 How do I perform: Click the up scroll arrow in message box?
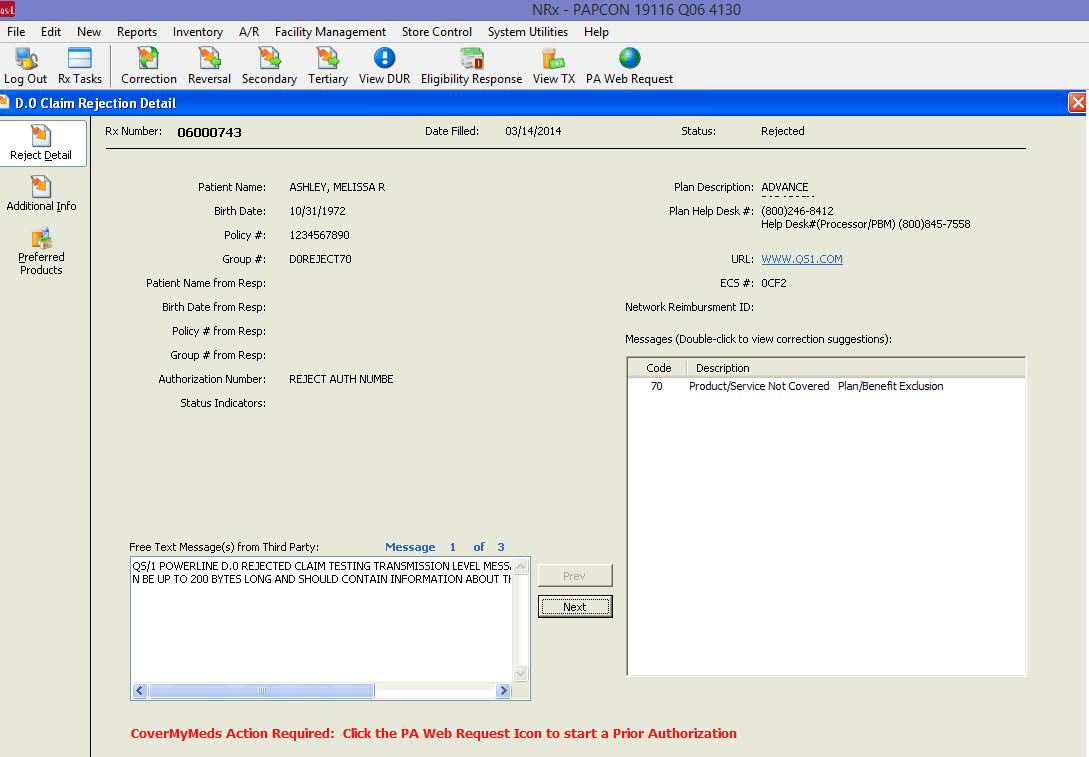(521, 567)
